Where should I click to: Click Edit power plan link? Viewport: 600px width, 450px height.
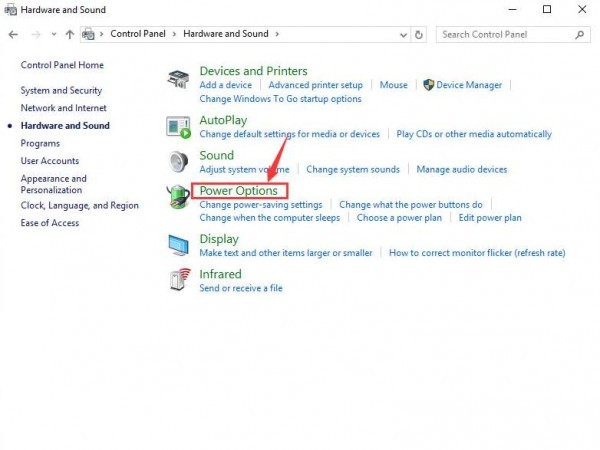(x=490, y=218)
